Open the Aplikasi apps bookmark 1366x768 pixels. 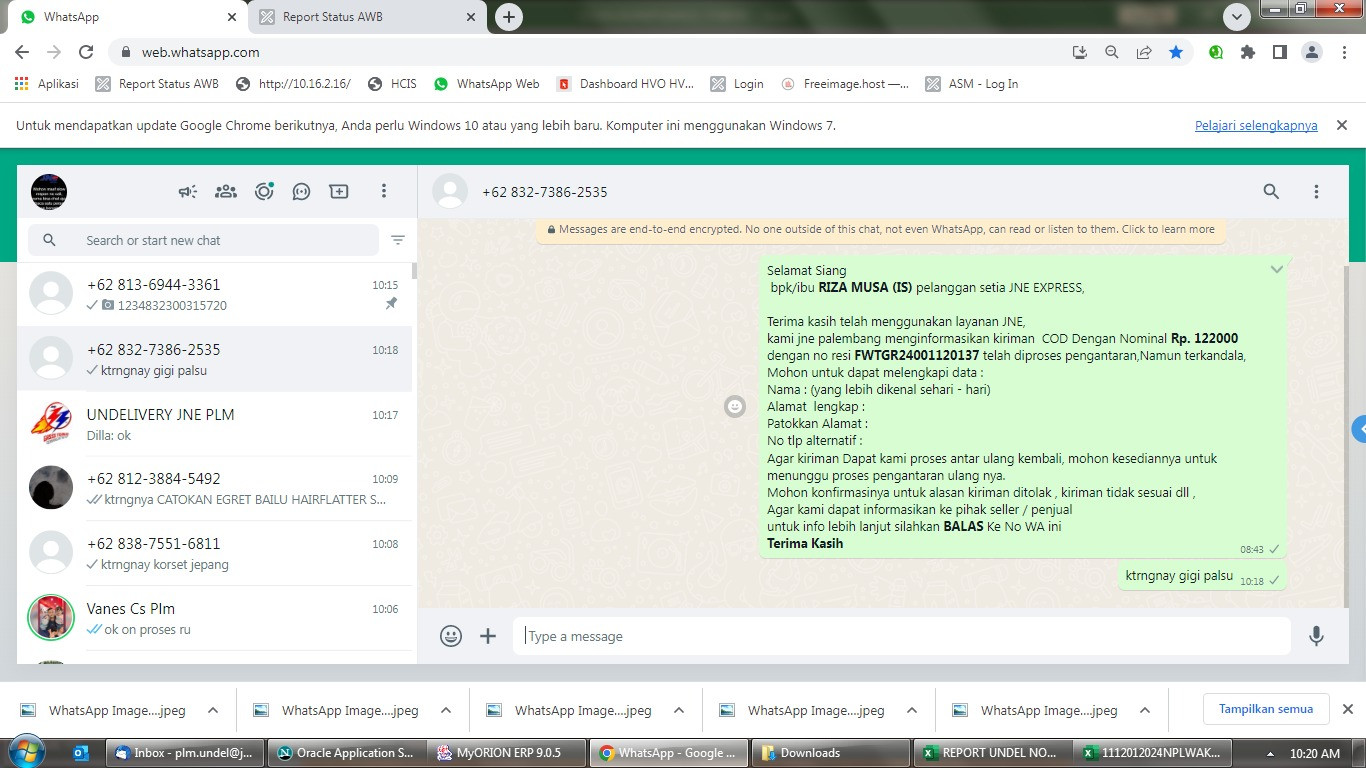47,84
